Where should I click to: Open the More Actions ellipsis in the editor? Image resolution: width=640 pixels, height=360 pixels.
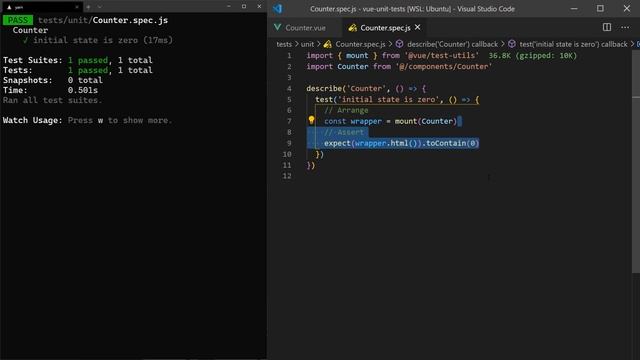(x=625, y=27)
